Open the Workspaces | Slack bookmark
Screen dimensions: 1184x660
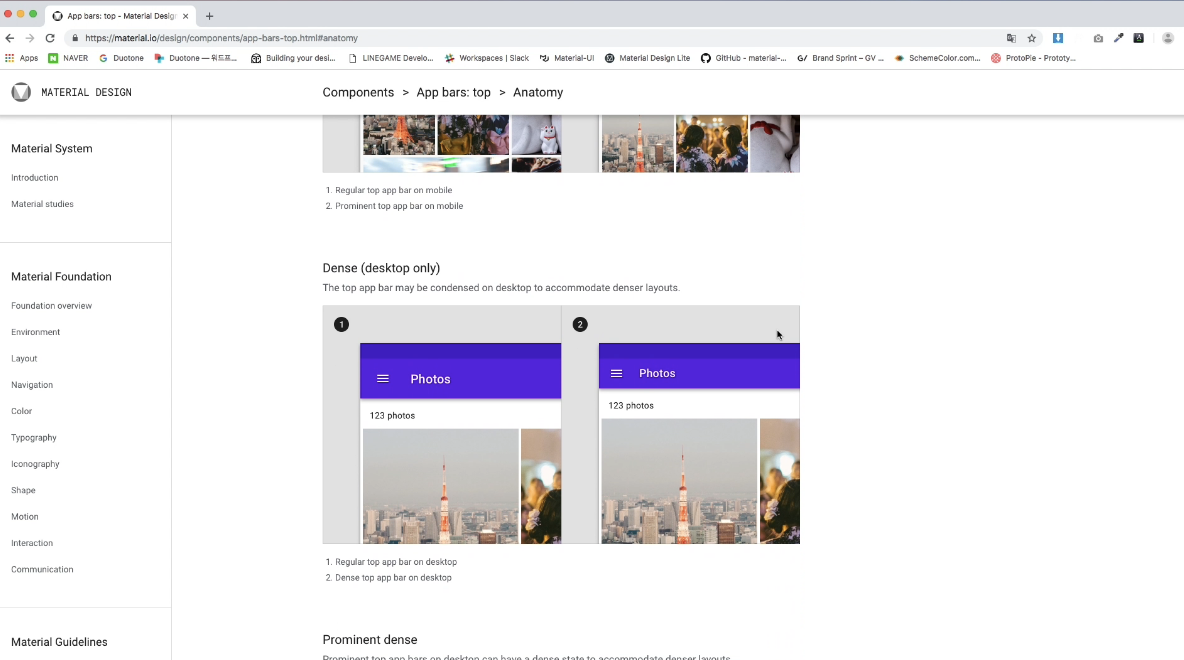click(x=487, y=58)
